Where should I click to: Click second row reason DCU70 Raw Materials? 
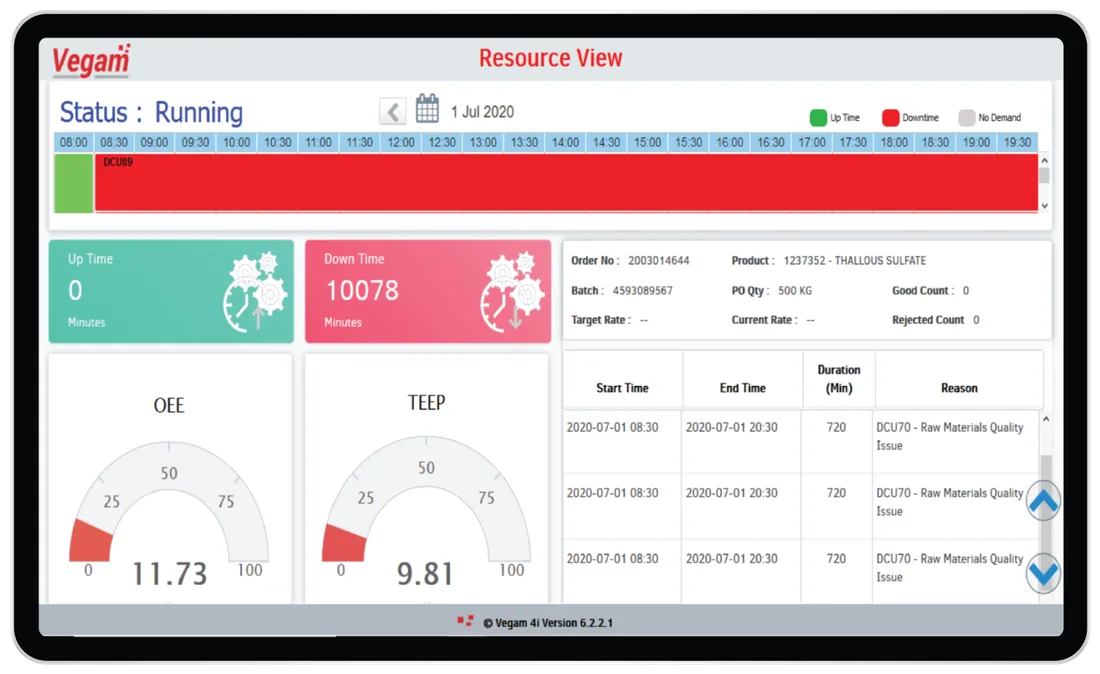pos(949,502)
